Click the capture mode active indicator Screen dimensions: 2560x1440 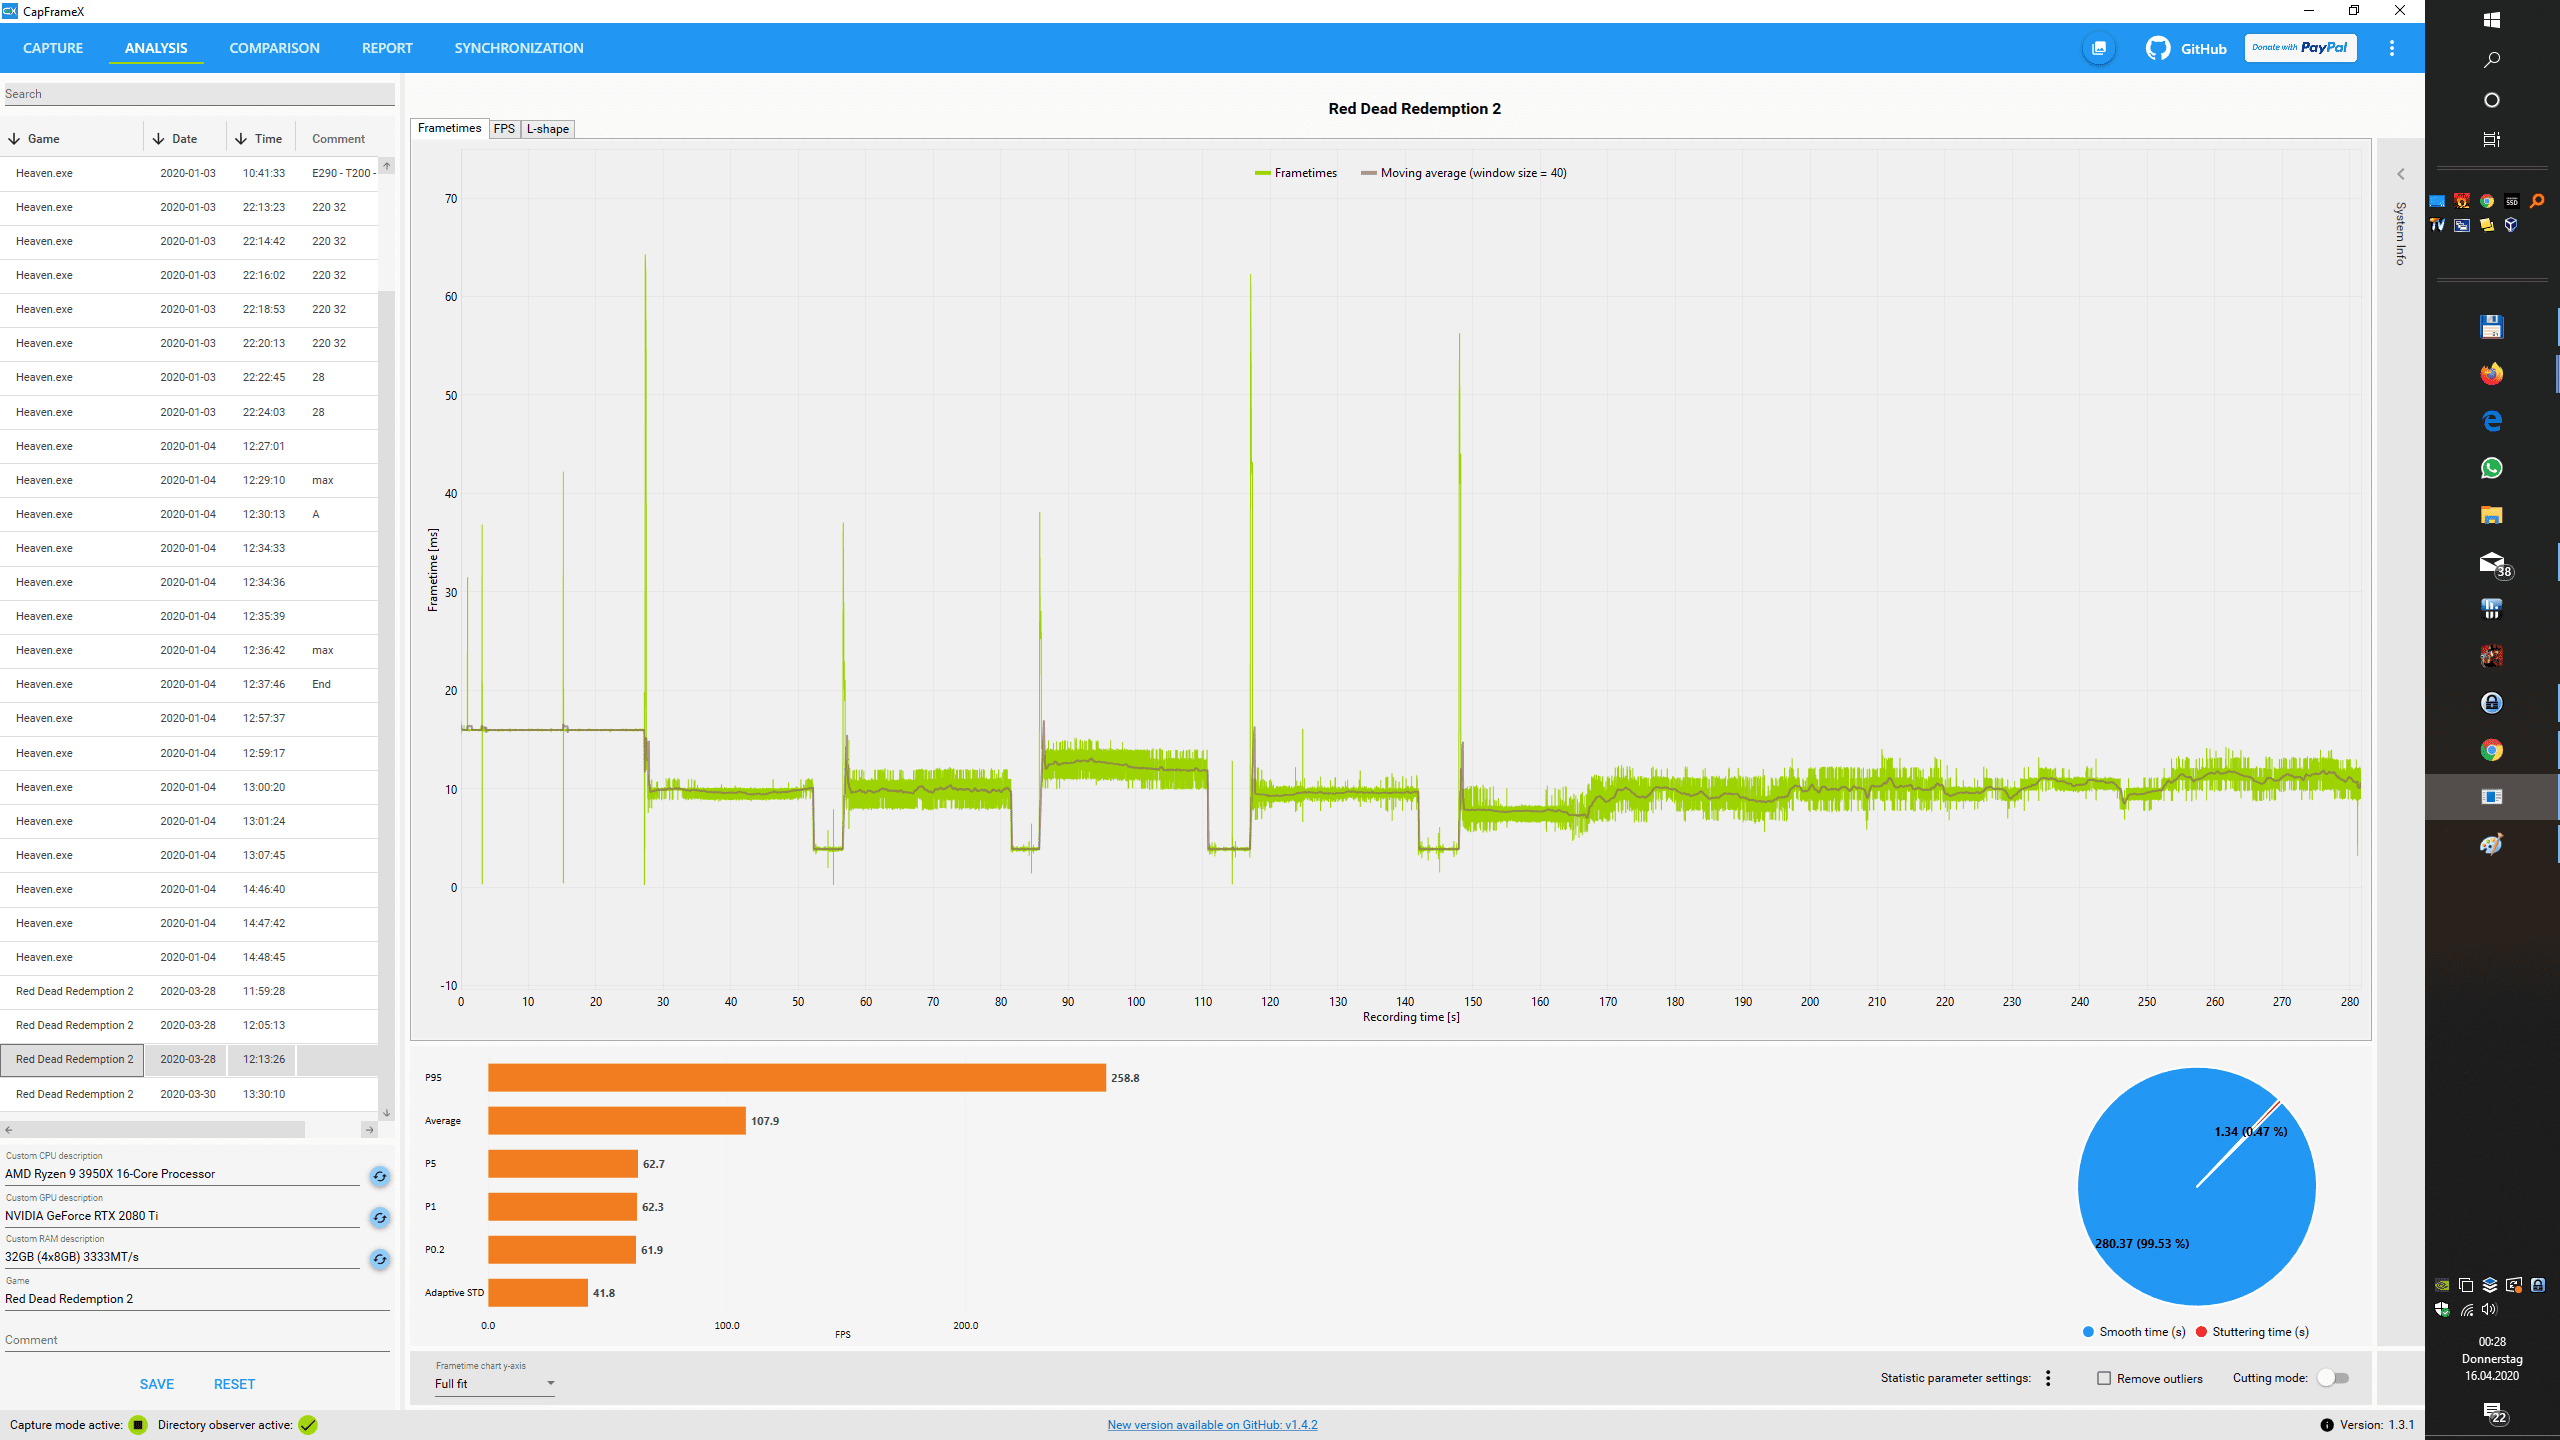139,1425
